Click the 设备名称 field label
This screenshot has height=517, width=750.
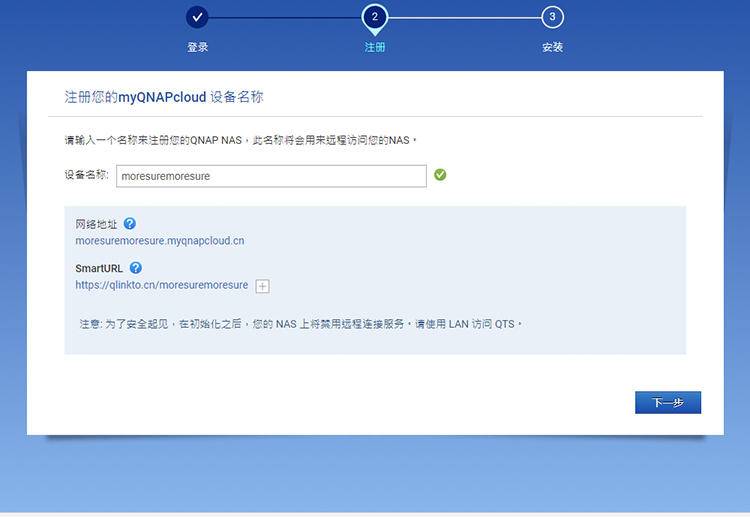click(x=87, y=175)
